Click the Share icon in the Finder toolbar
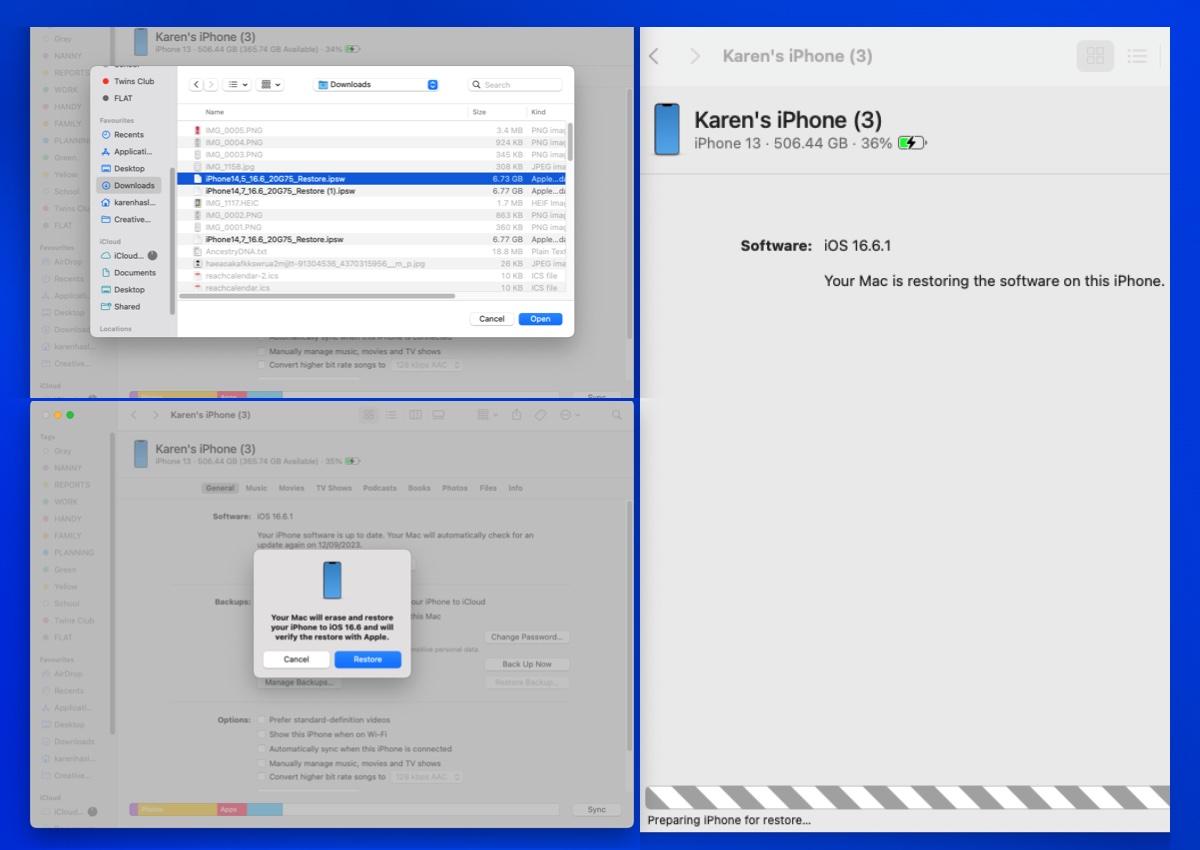The width and height of the screenshot is (1200, 850). pyautogui.click(x=517, y=415)
